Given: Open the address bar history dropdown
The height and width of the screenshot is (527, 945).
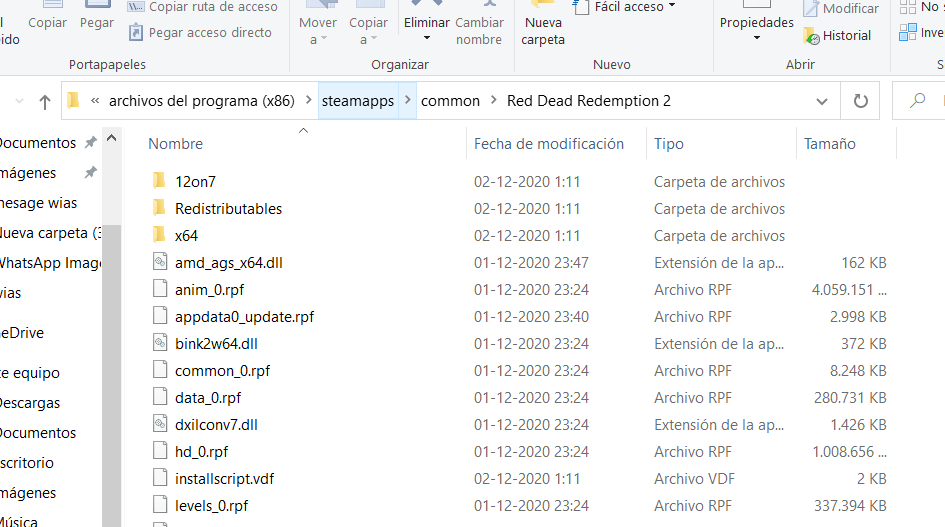Looking at the screenshot, I should coord(821,101).
